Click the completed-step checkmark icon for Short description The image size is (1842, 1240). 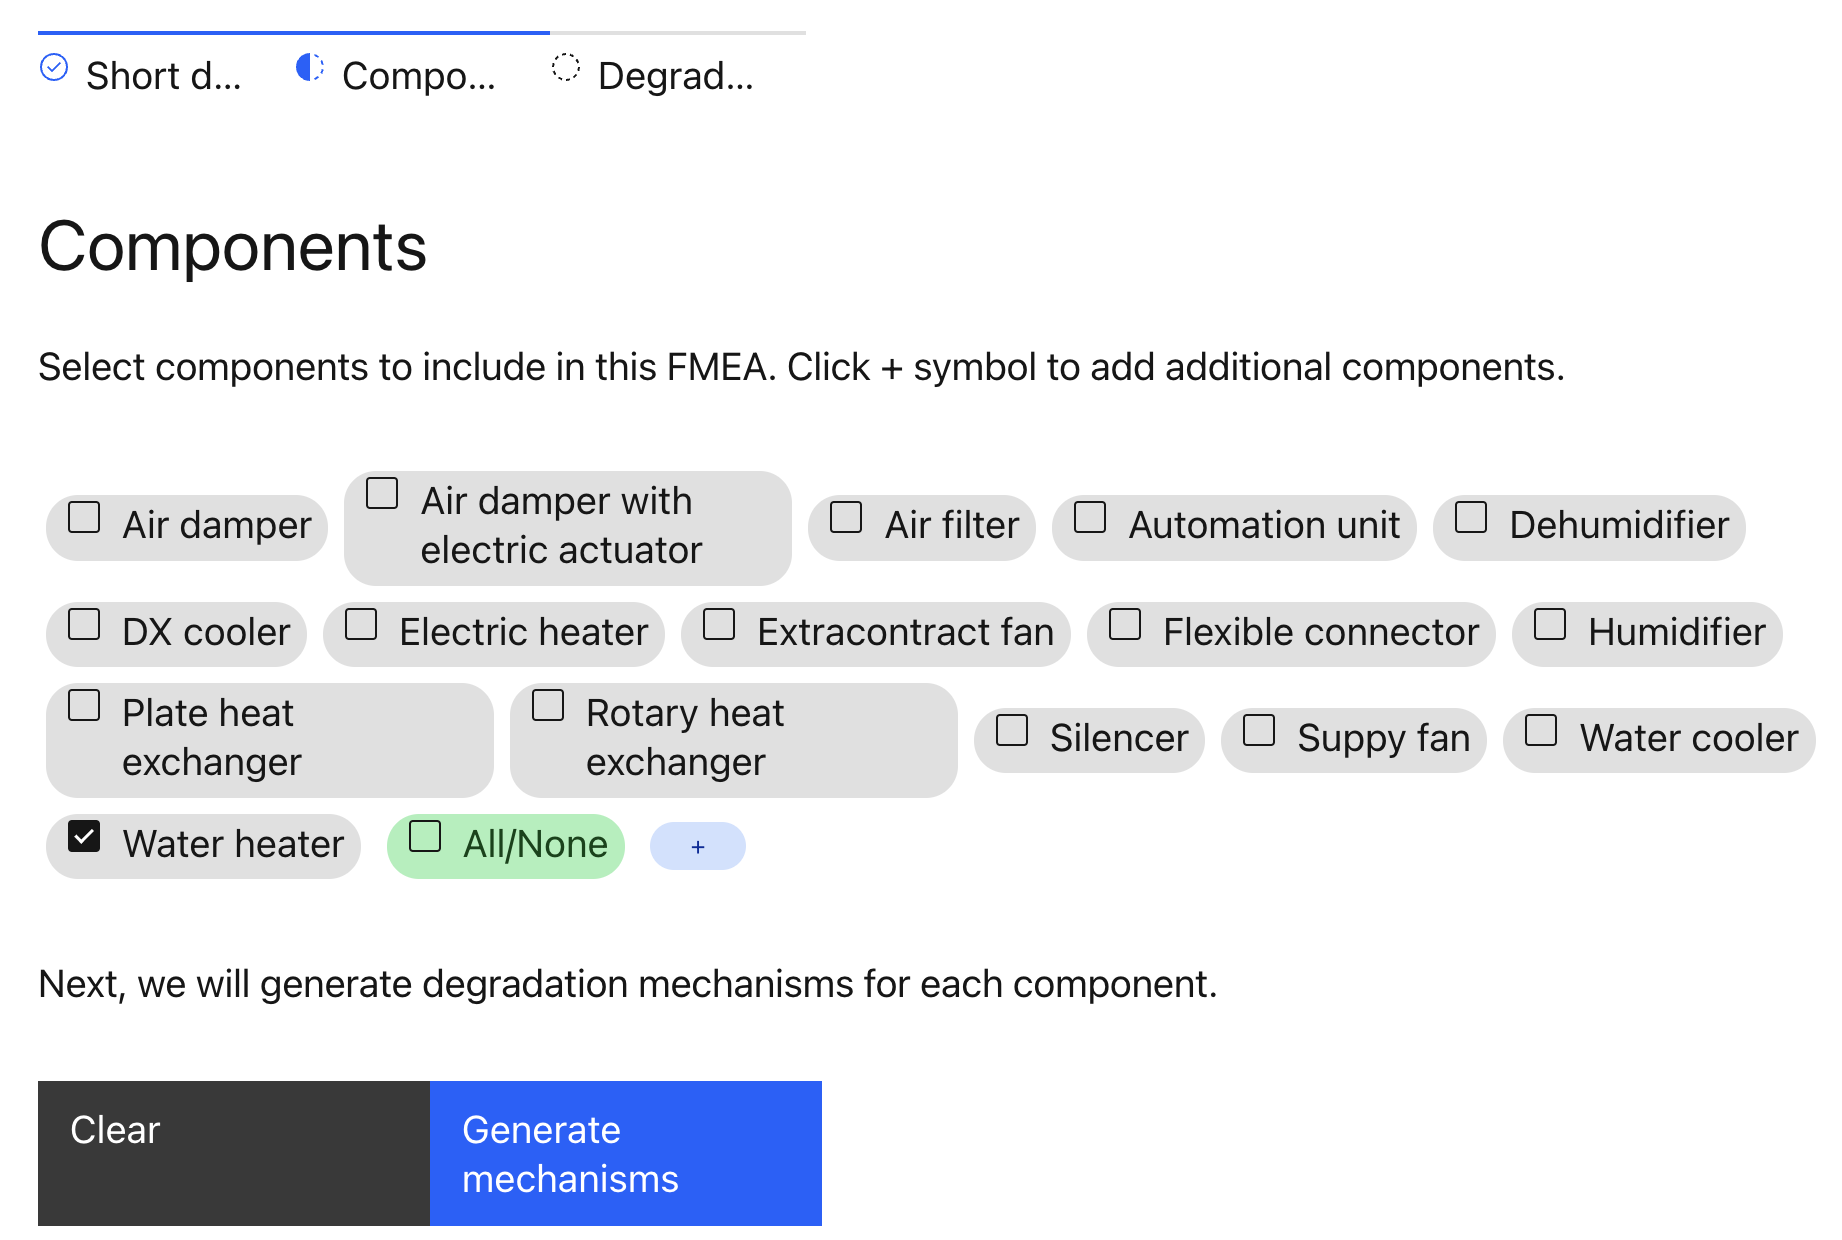coord(54,68)
